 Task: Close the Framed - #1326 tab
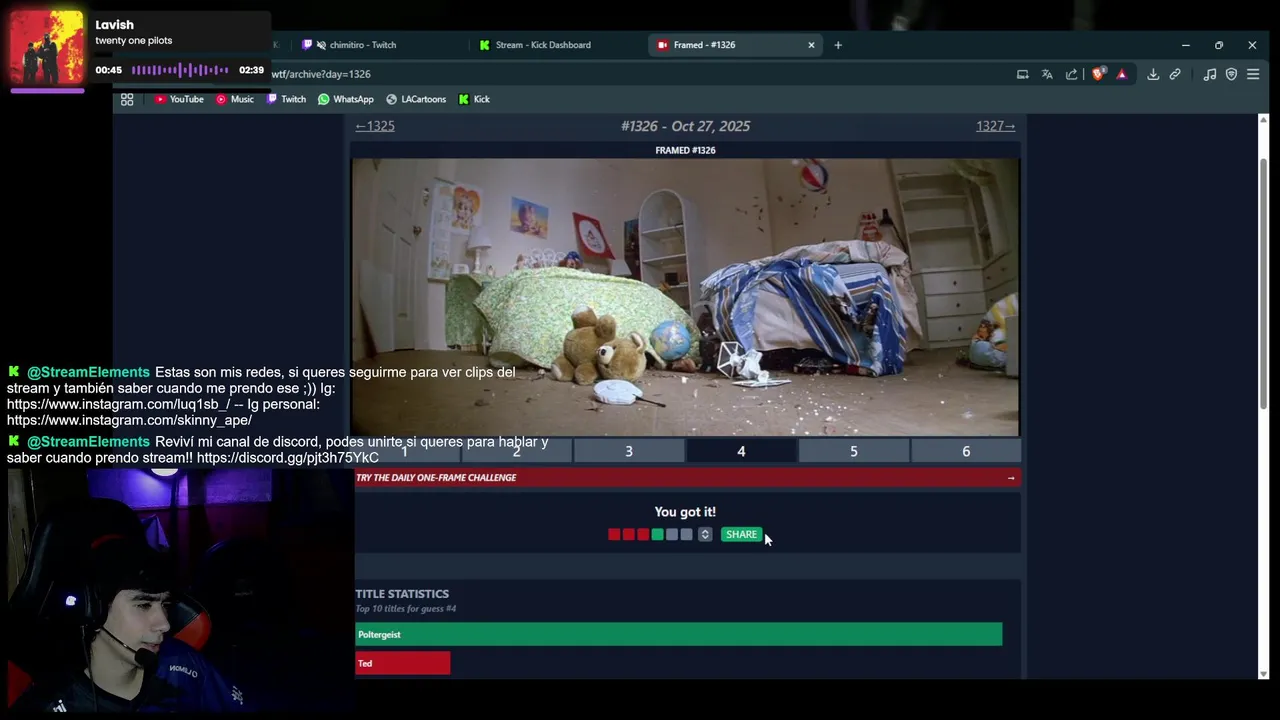[811, 45]
